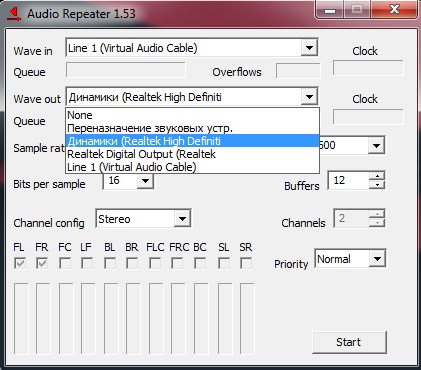Expand the dropdown right of Sample rate

[x=376, y=145]
